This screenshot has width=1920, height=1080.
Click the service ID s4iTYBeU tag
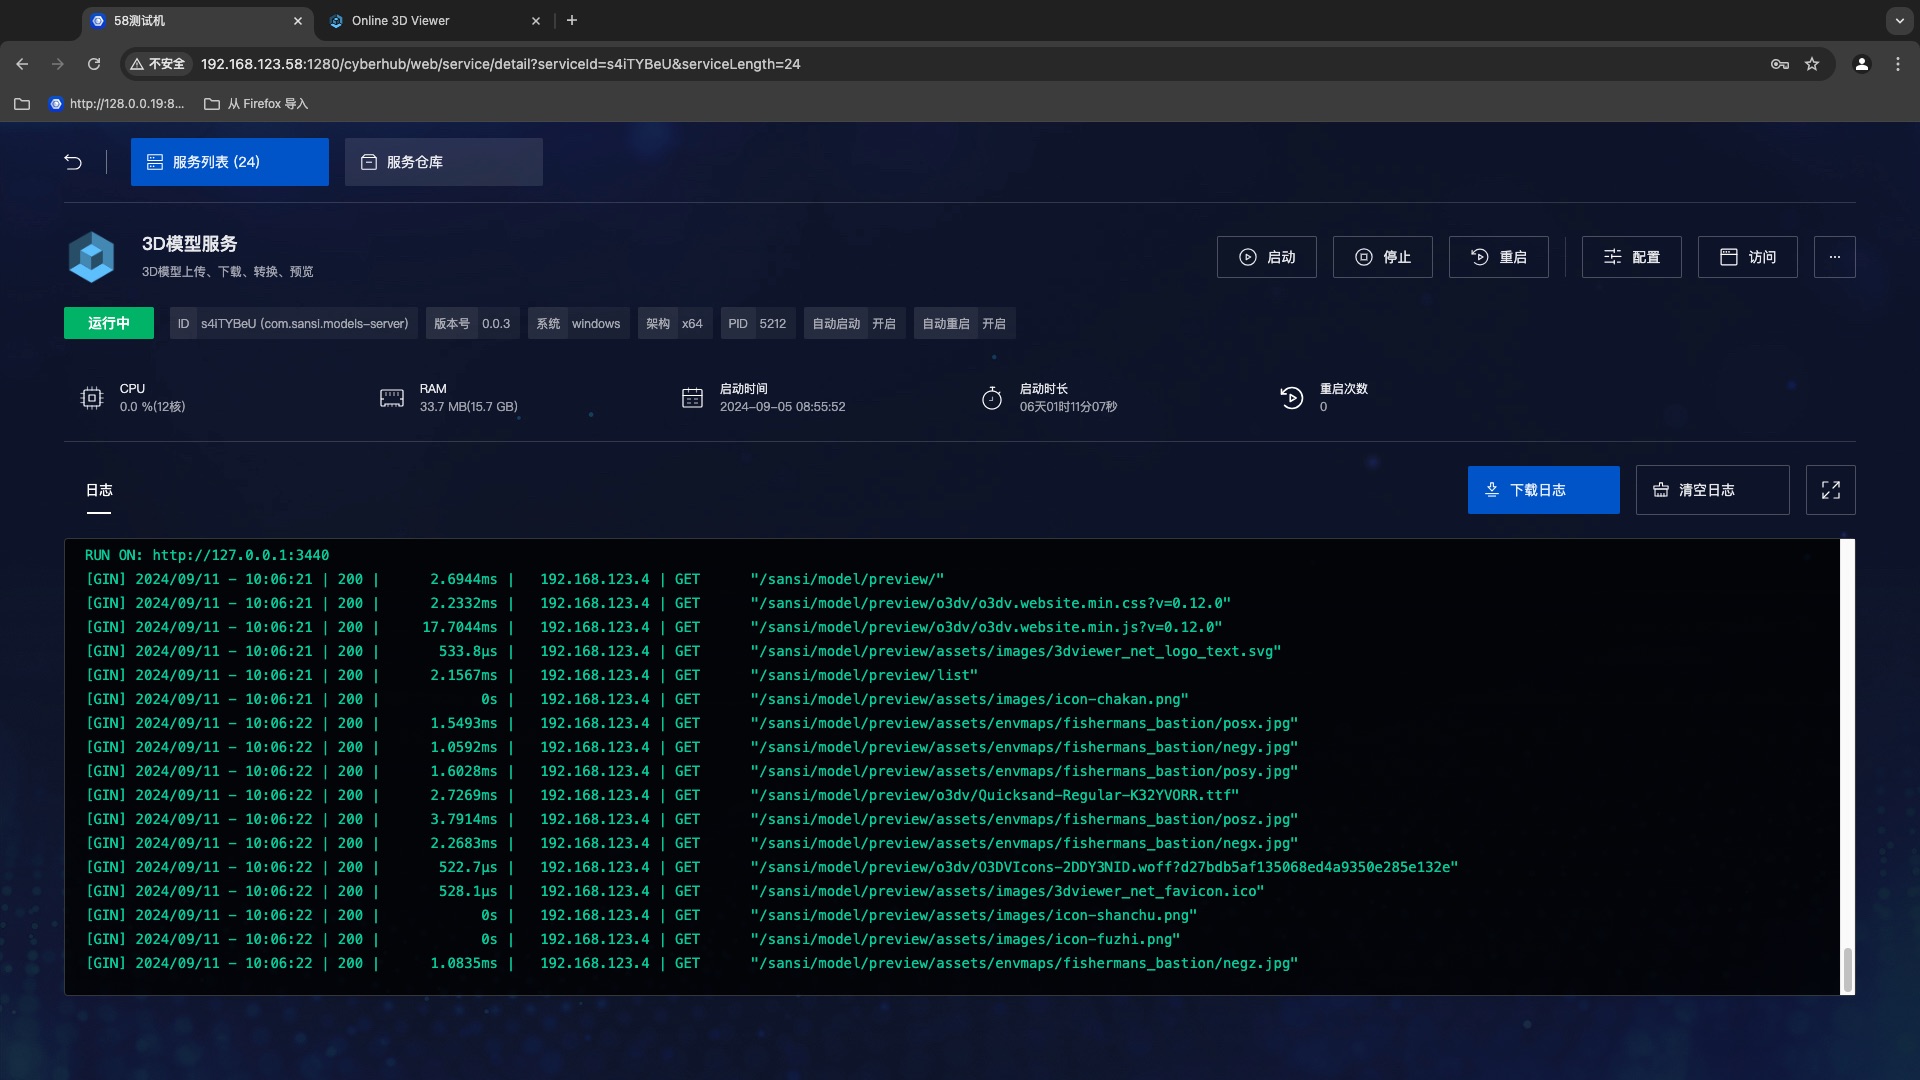[x=293, y=323]
